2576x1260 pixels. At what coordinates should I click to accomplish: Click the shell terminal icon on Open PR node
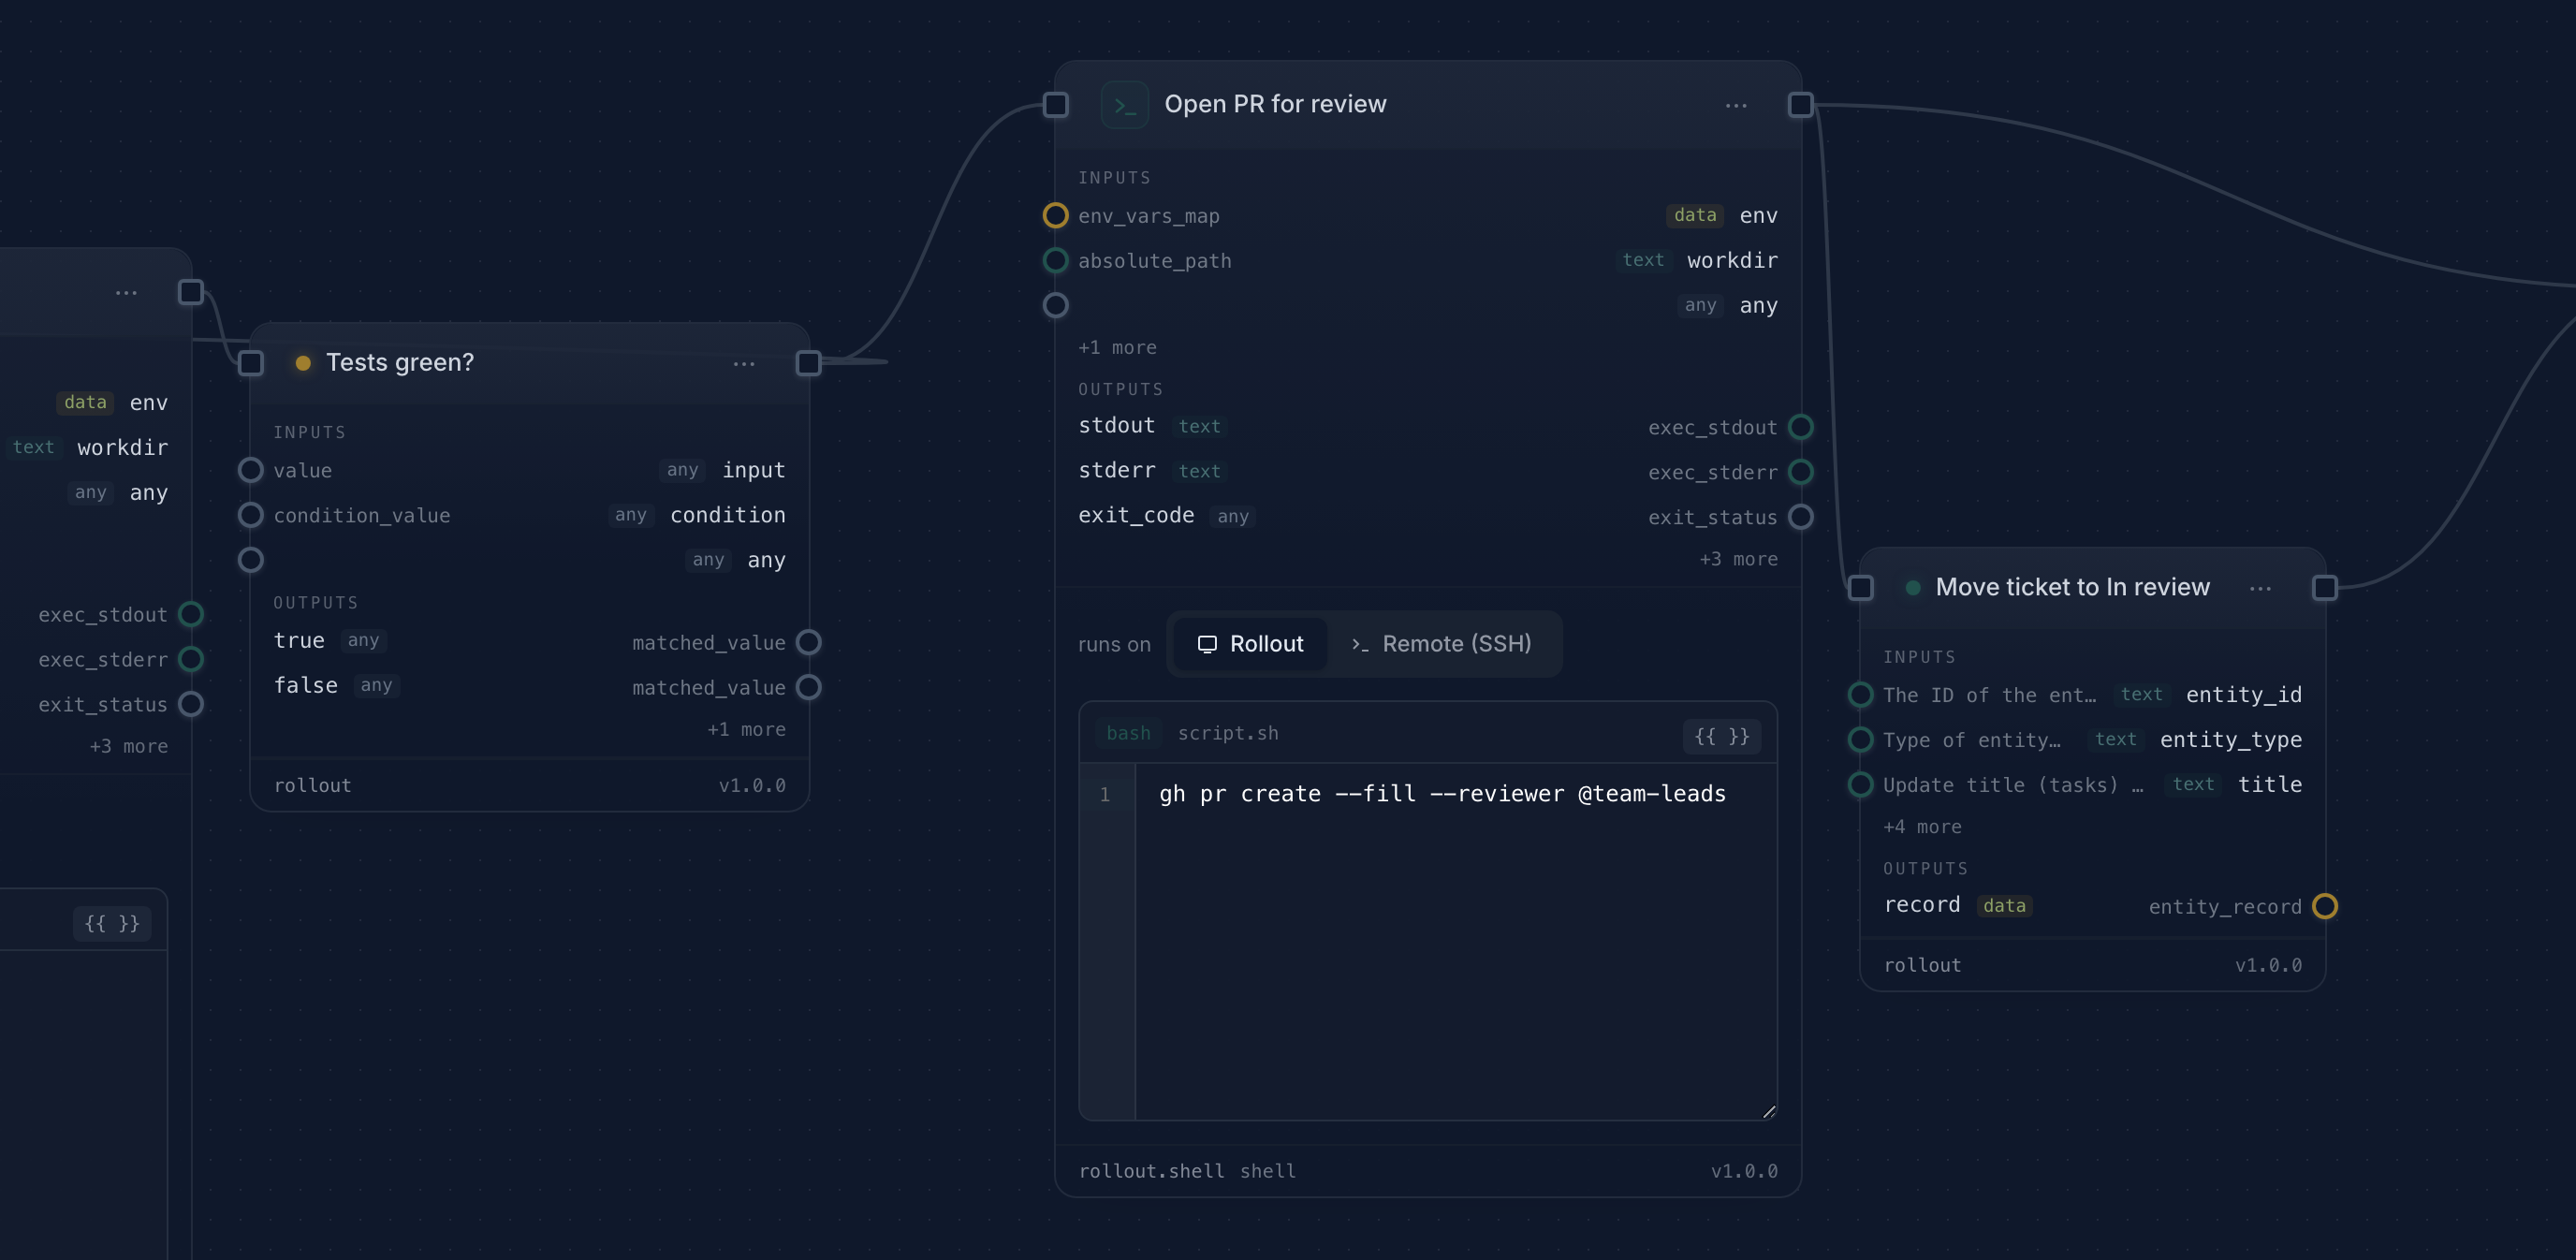coord(1124,104)
